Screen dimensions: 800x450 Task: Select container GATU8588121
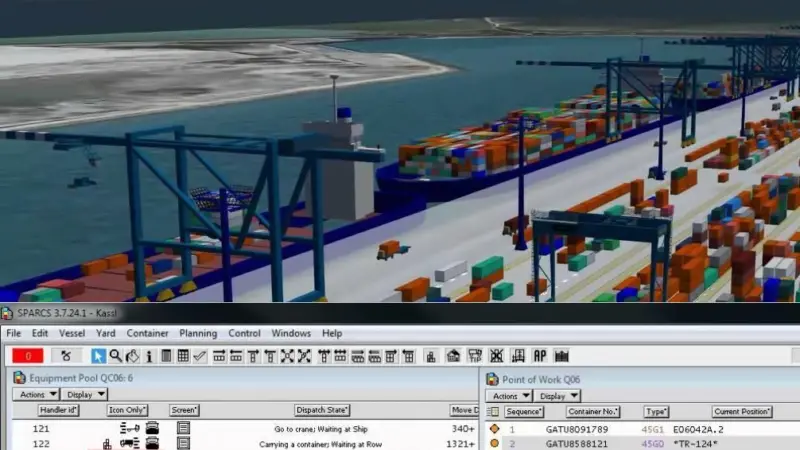tap(577, 444)
